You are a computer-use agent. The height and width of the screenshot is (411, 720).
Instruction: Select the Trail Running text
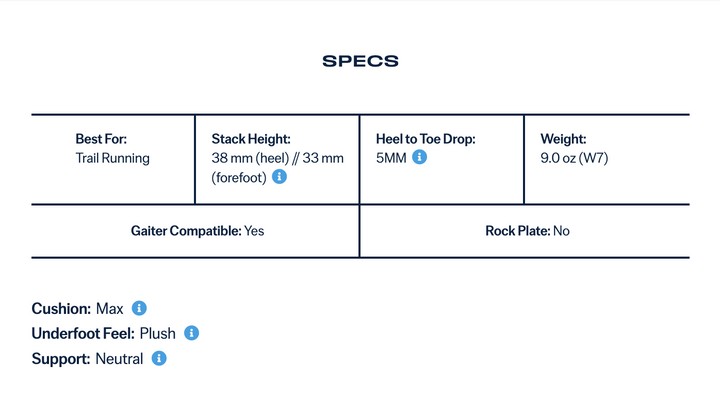[112, 158]
